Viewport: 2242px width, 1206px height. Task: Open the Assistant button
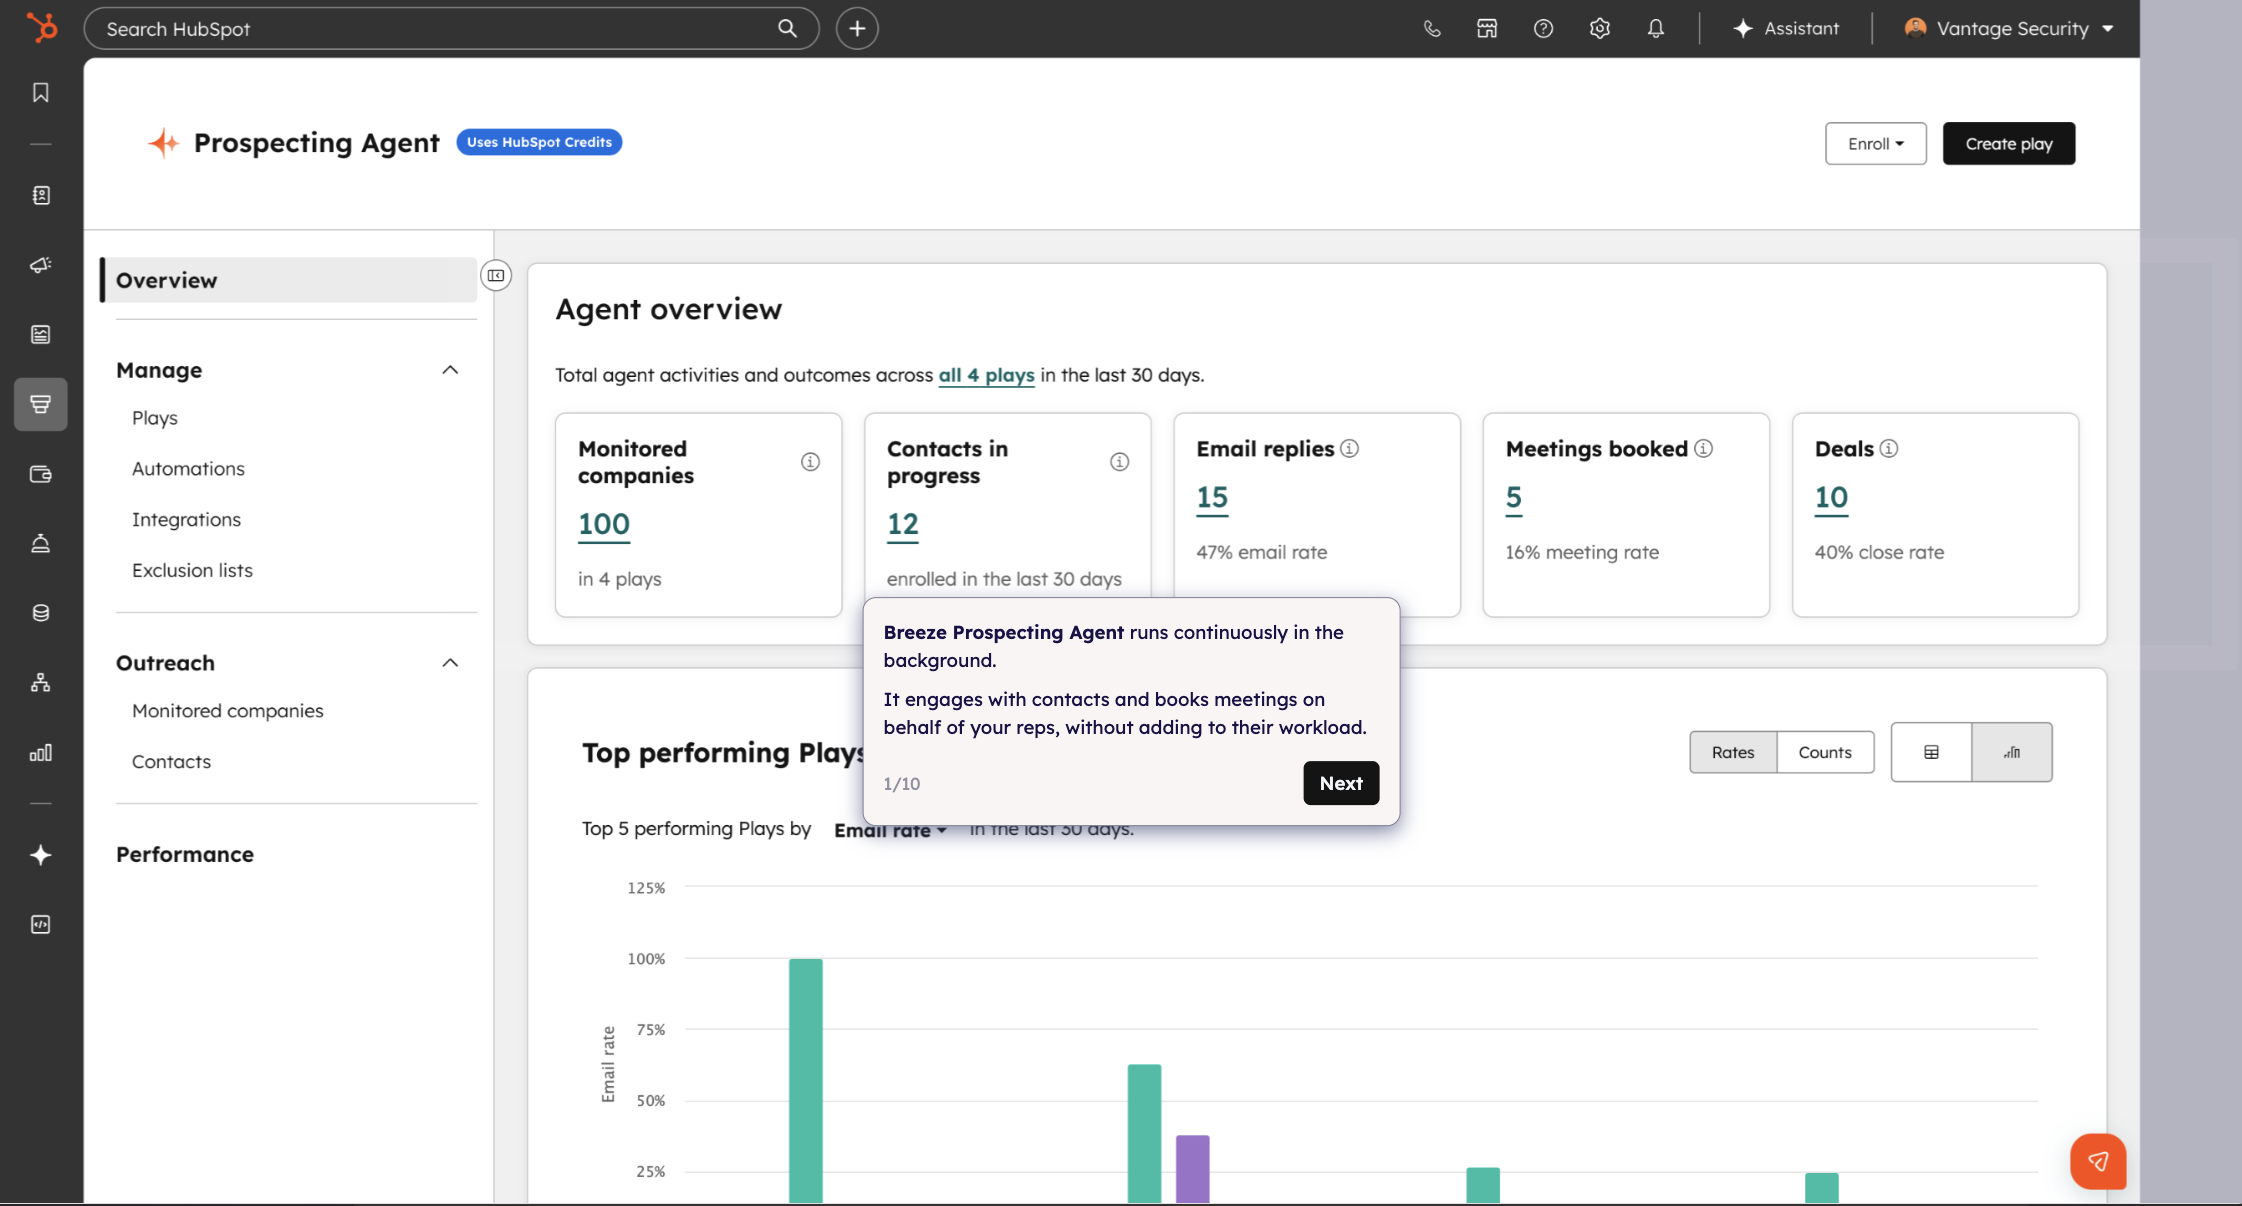coord(1786,28)
